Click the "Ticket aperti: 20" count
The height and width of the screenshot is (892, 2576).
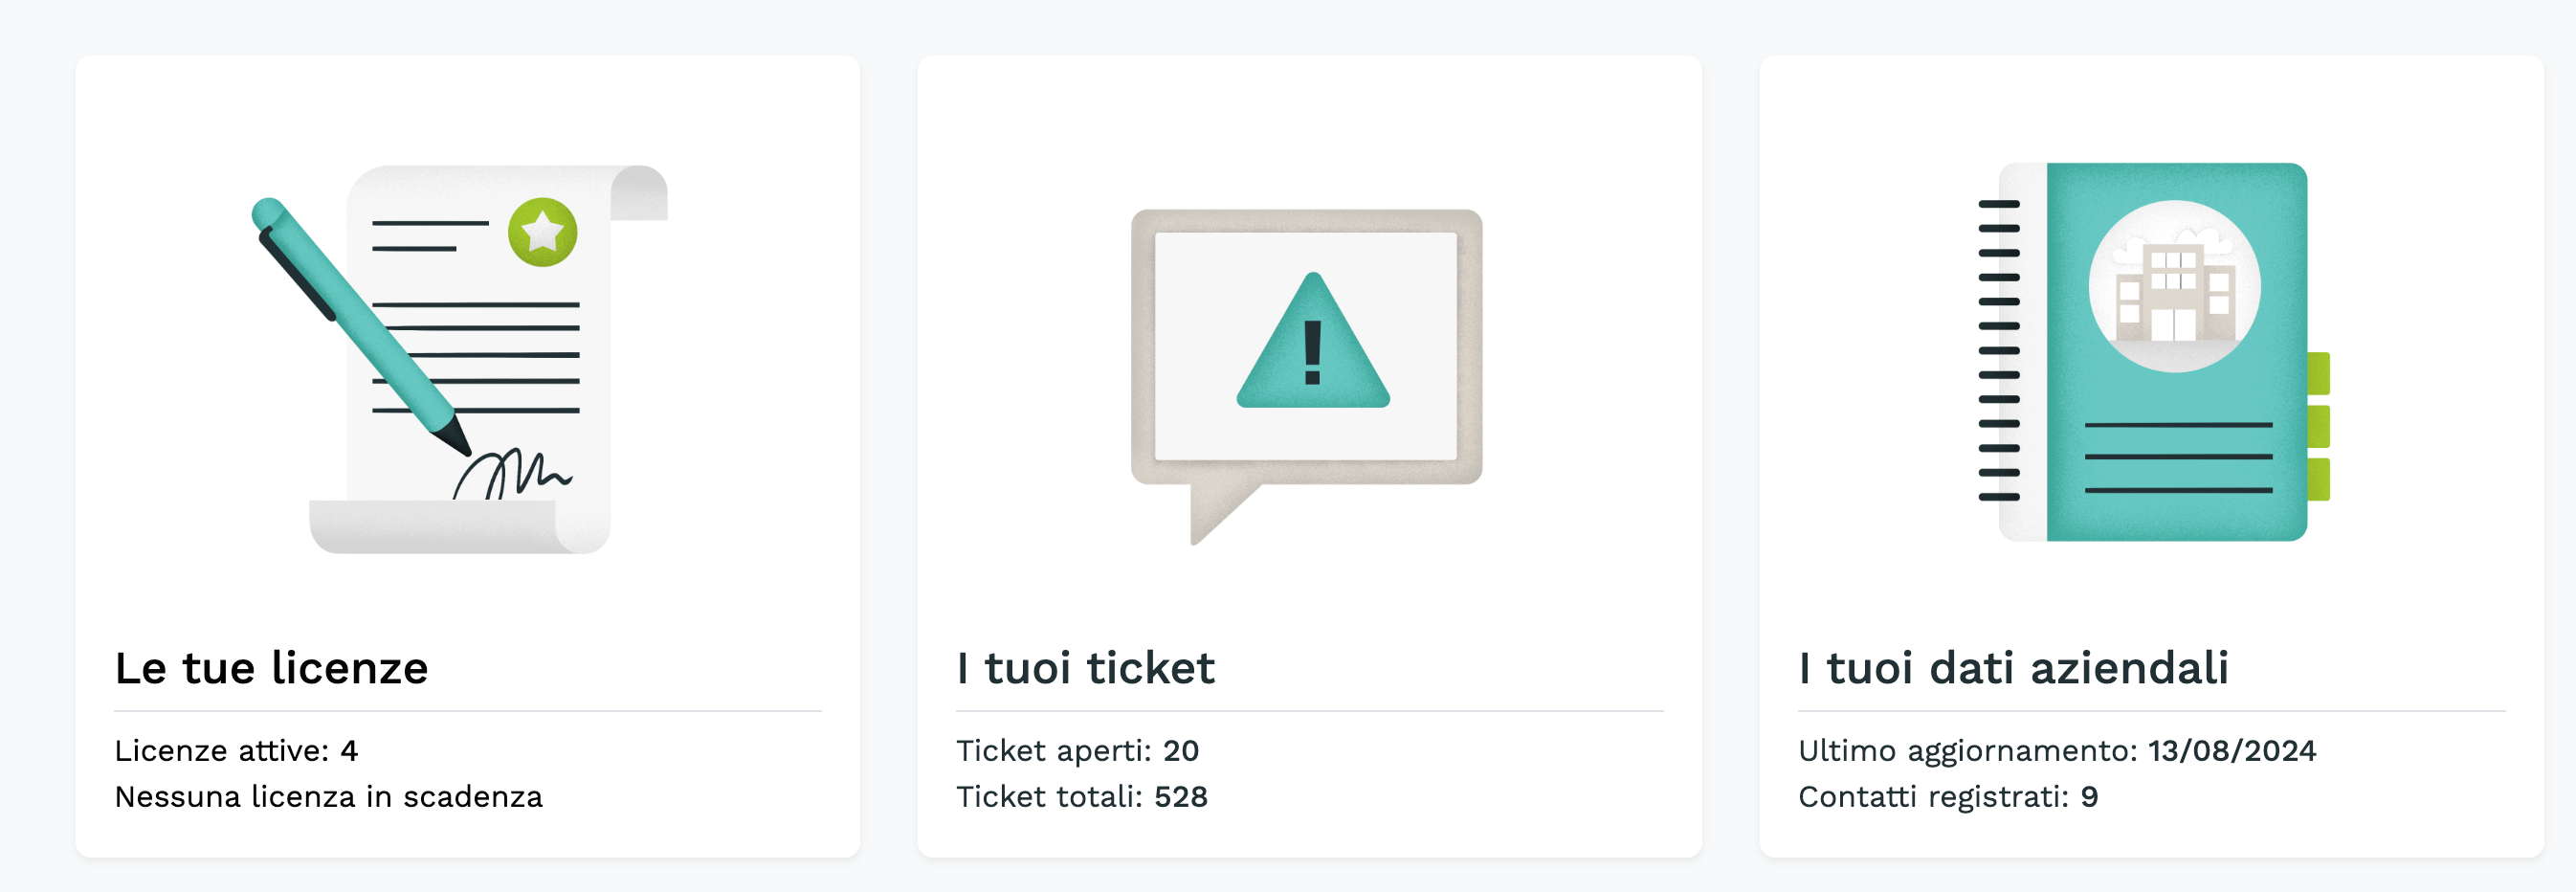[1077, 750]
